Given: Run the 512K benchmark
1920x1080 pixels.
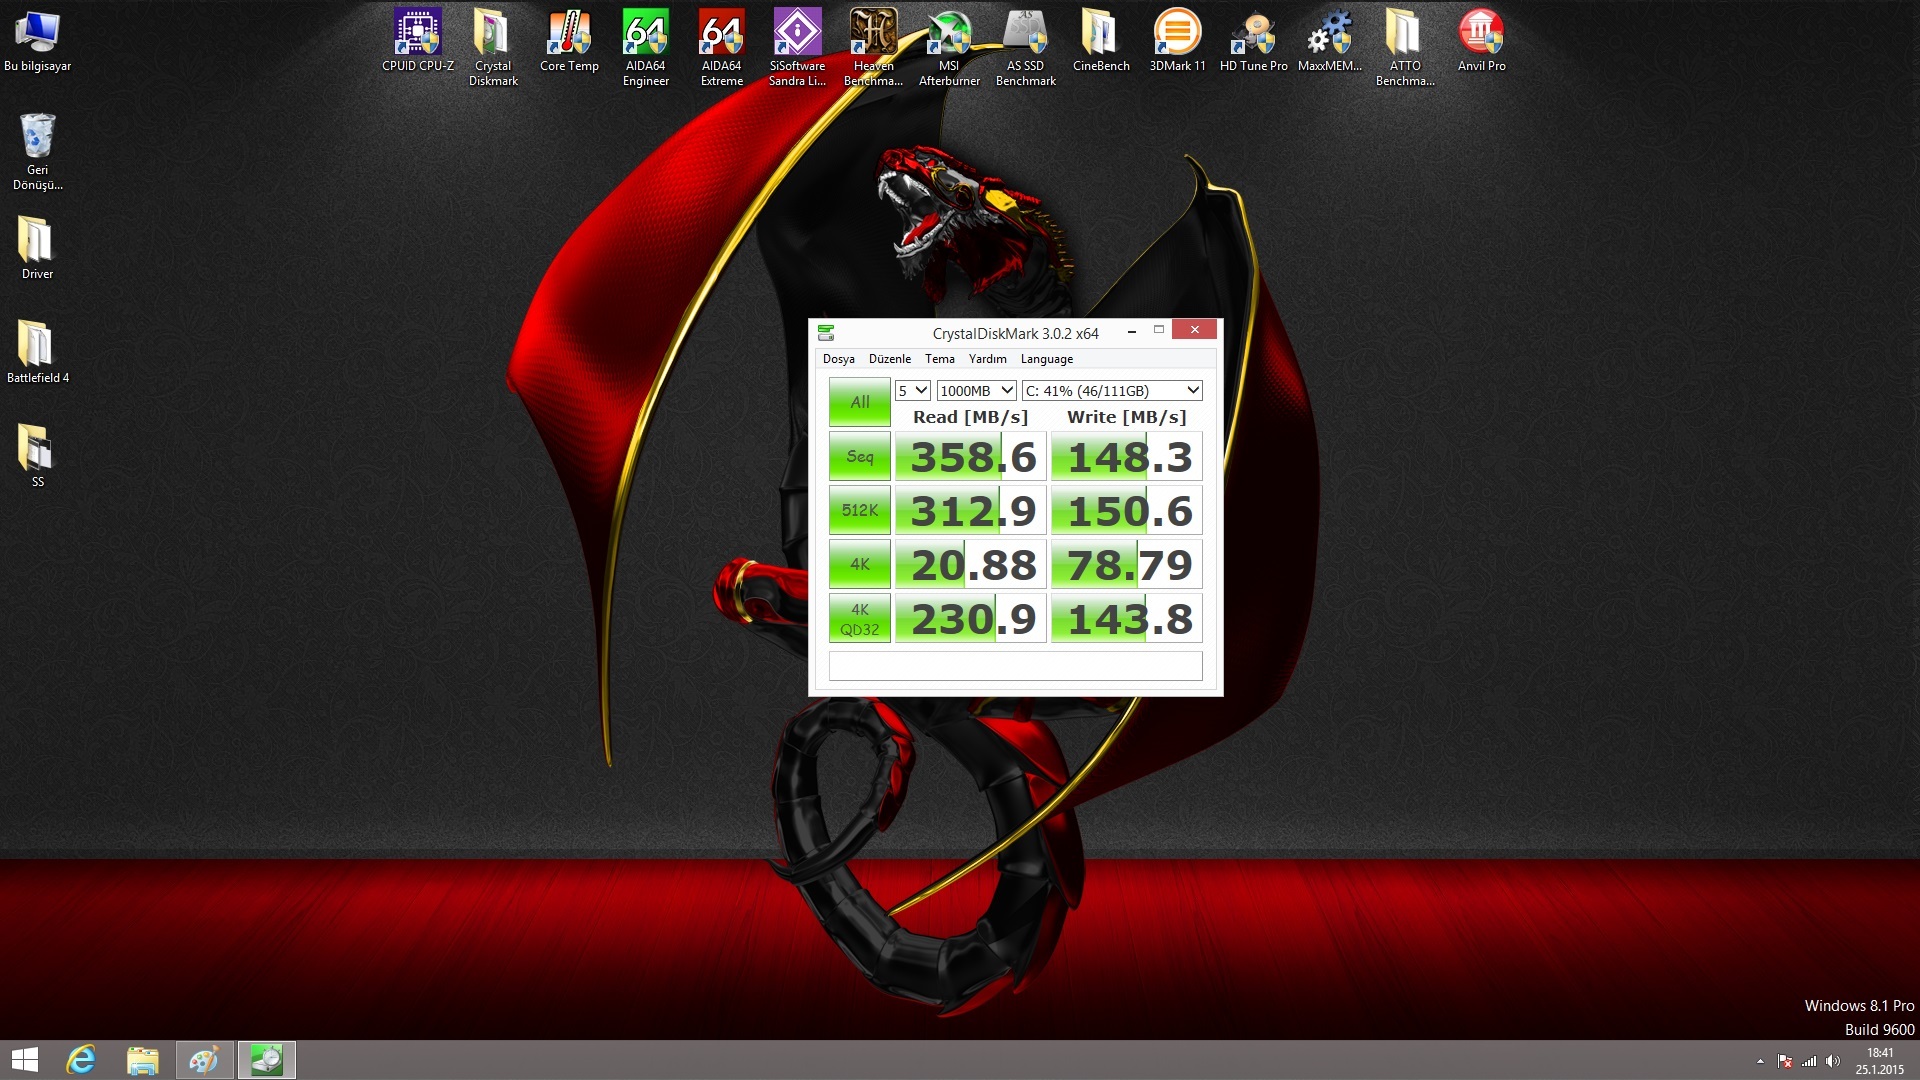Looking at the screenshot, I should [x=859, y=510].
